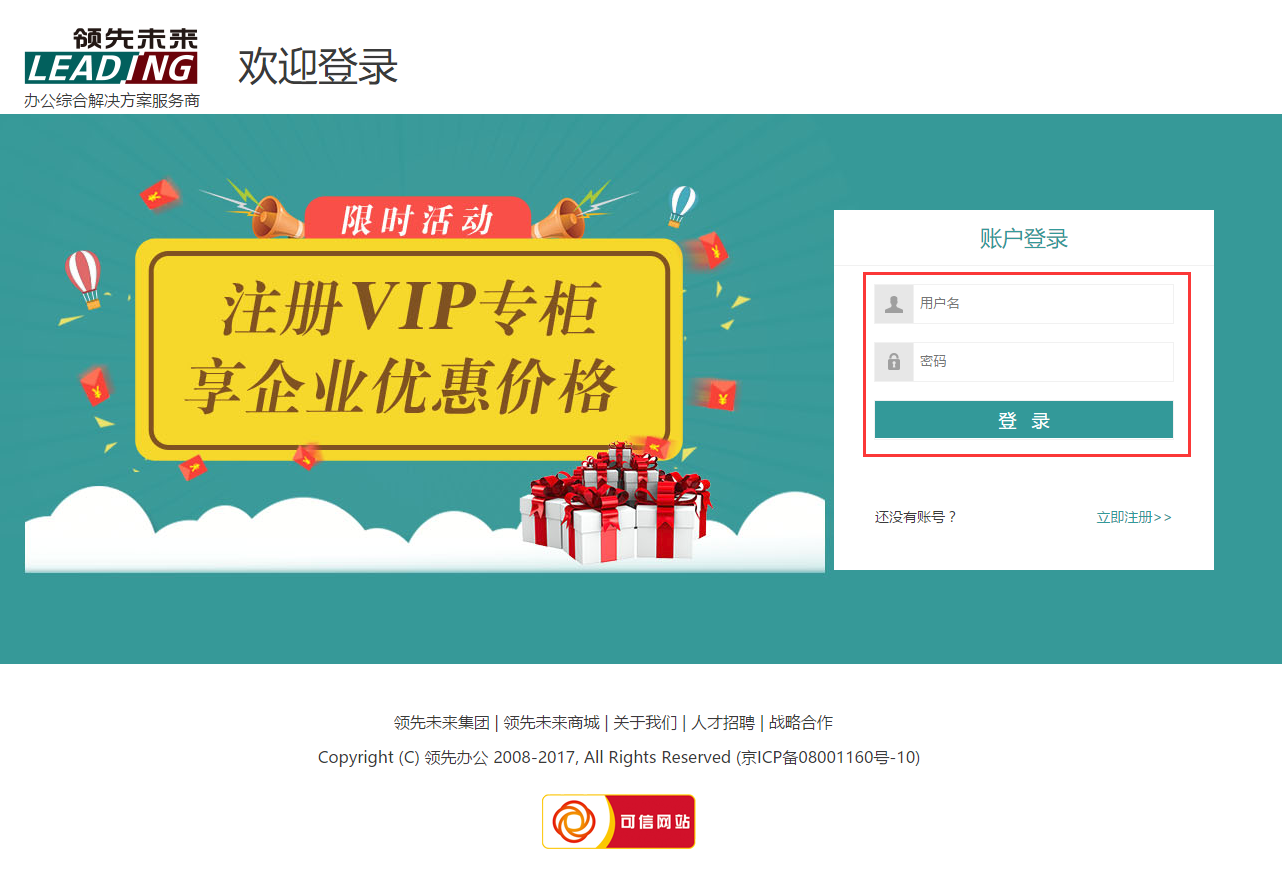Open the 关于我们 footer link
The width and height of the screenshot is (1282, 883).
(645, 722)
